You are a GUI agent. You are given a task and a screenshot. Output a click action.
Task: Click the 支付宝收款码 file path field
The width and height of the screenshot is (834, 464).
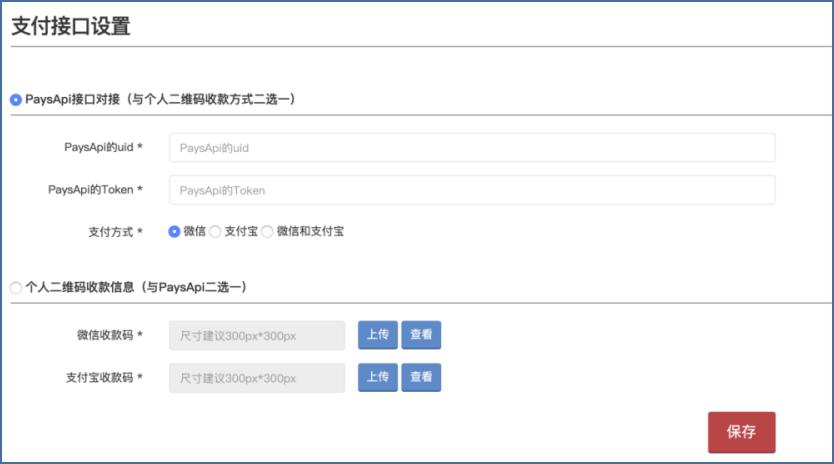(257, 378)
